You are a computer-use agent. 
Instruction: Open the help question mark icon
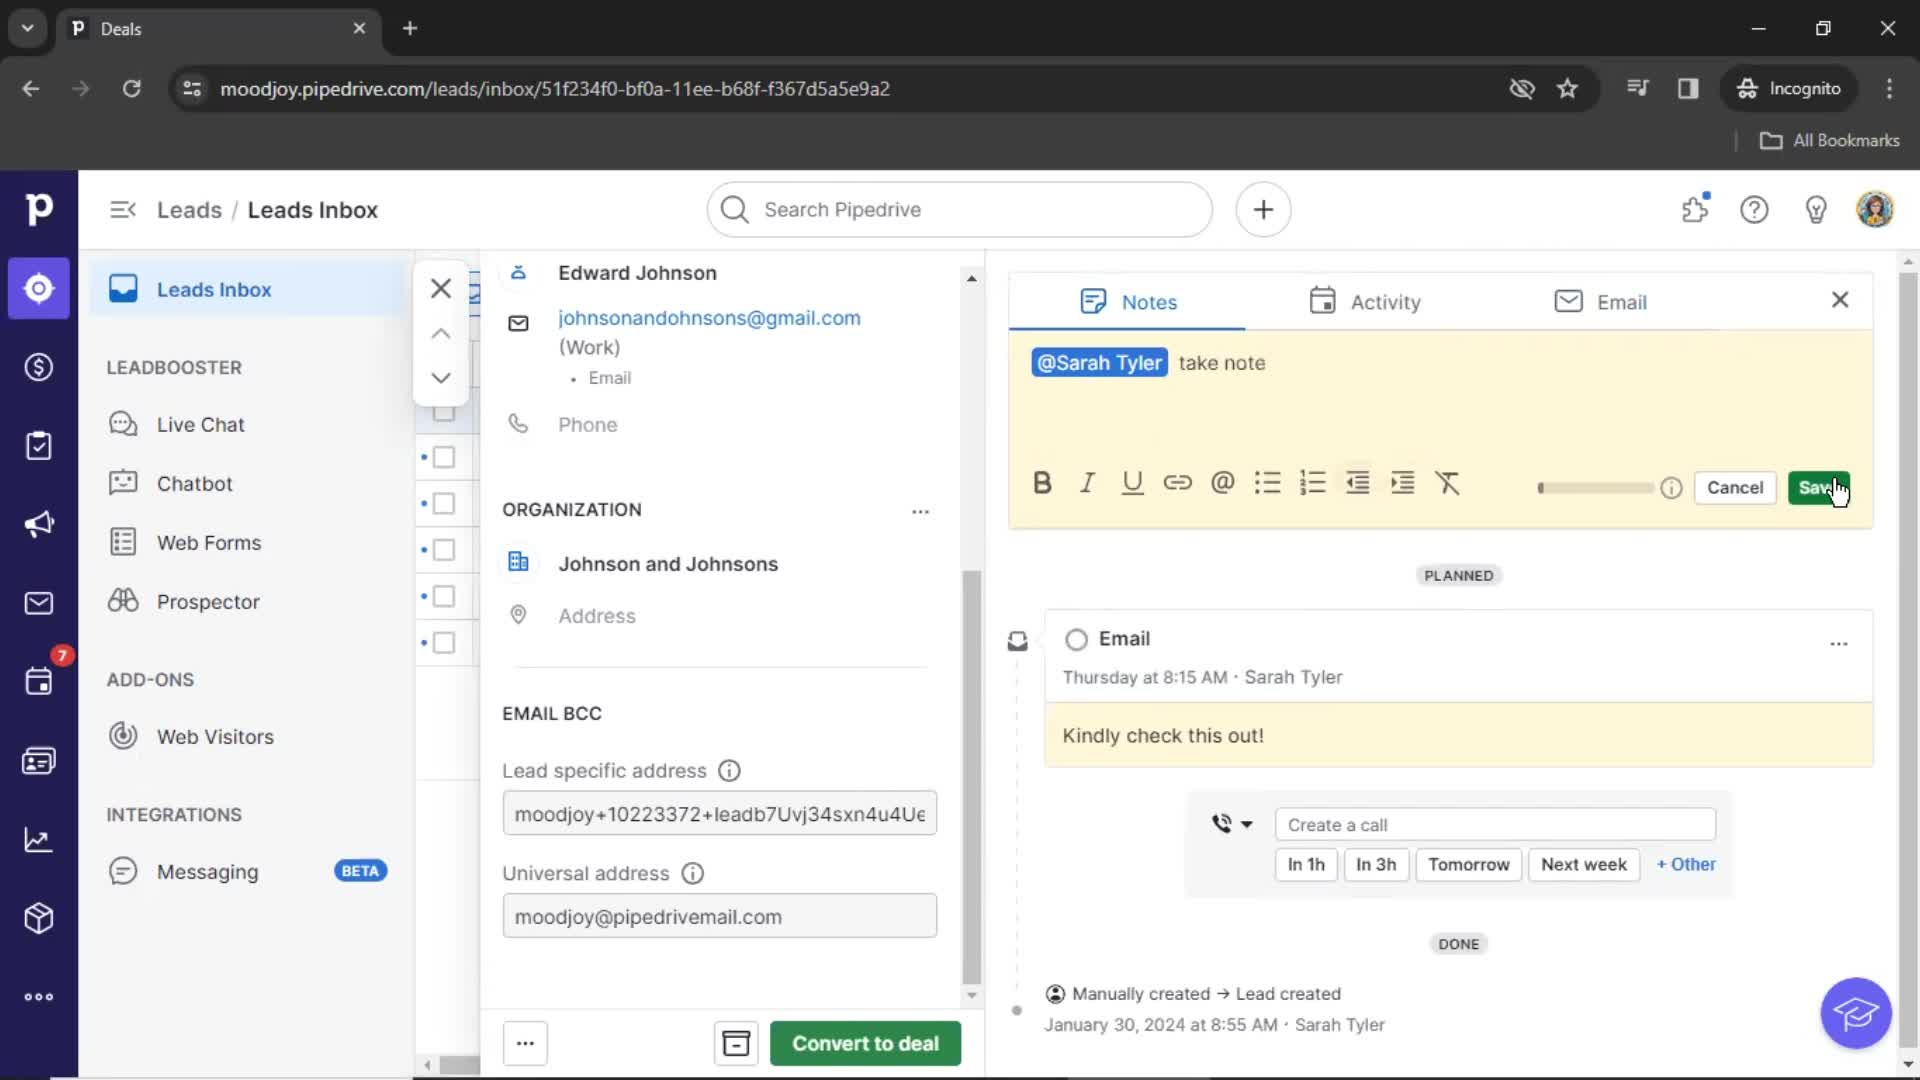click(1754, 210)
